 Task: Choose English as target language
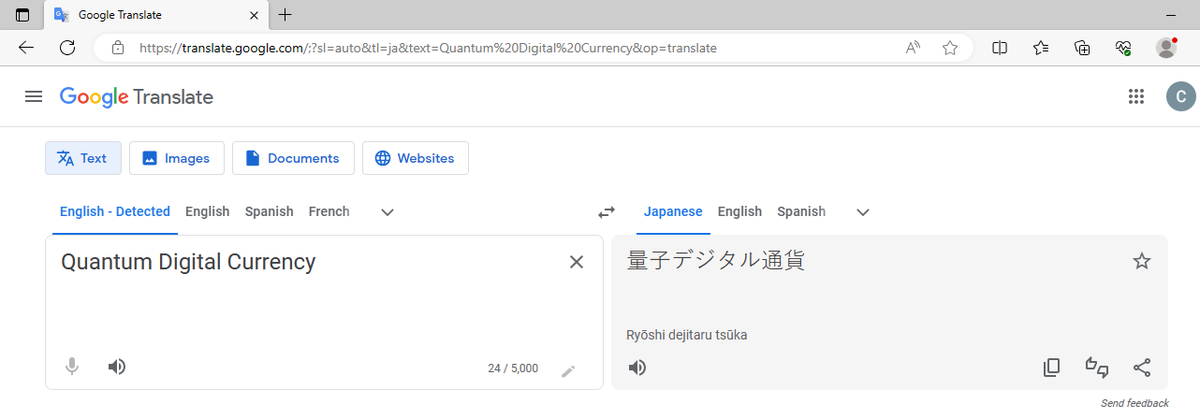click(740, 212)
